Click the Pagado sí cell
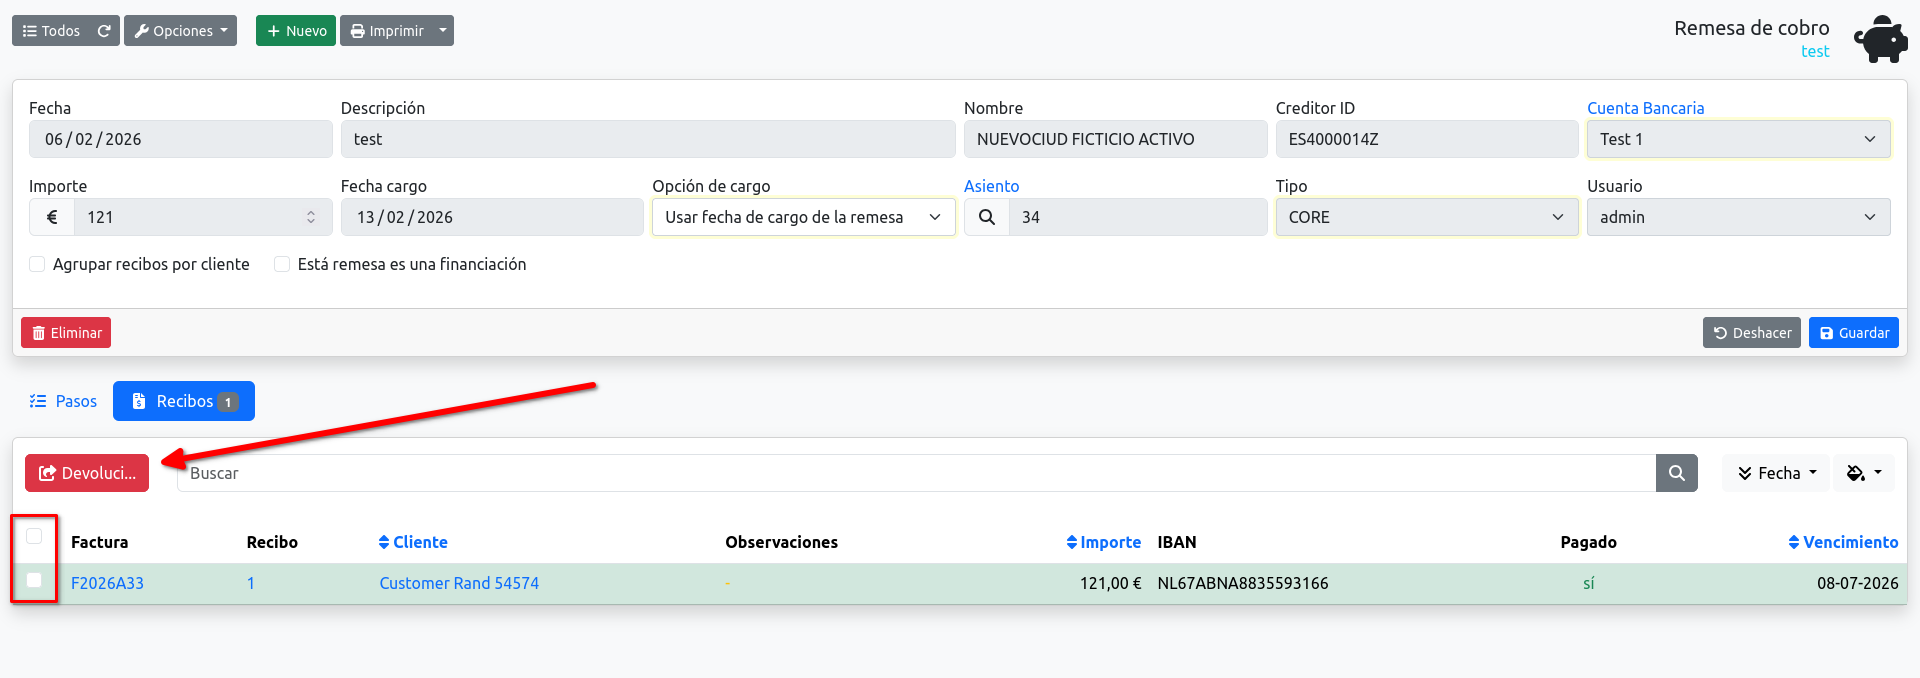The image size is (1920, 678). pyautogui.click(x=1589, y=583)
